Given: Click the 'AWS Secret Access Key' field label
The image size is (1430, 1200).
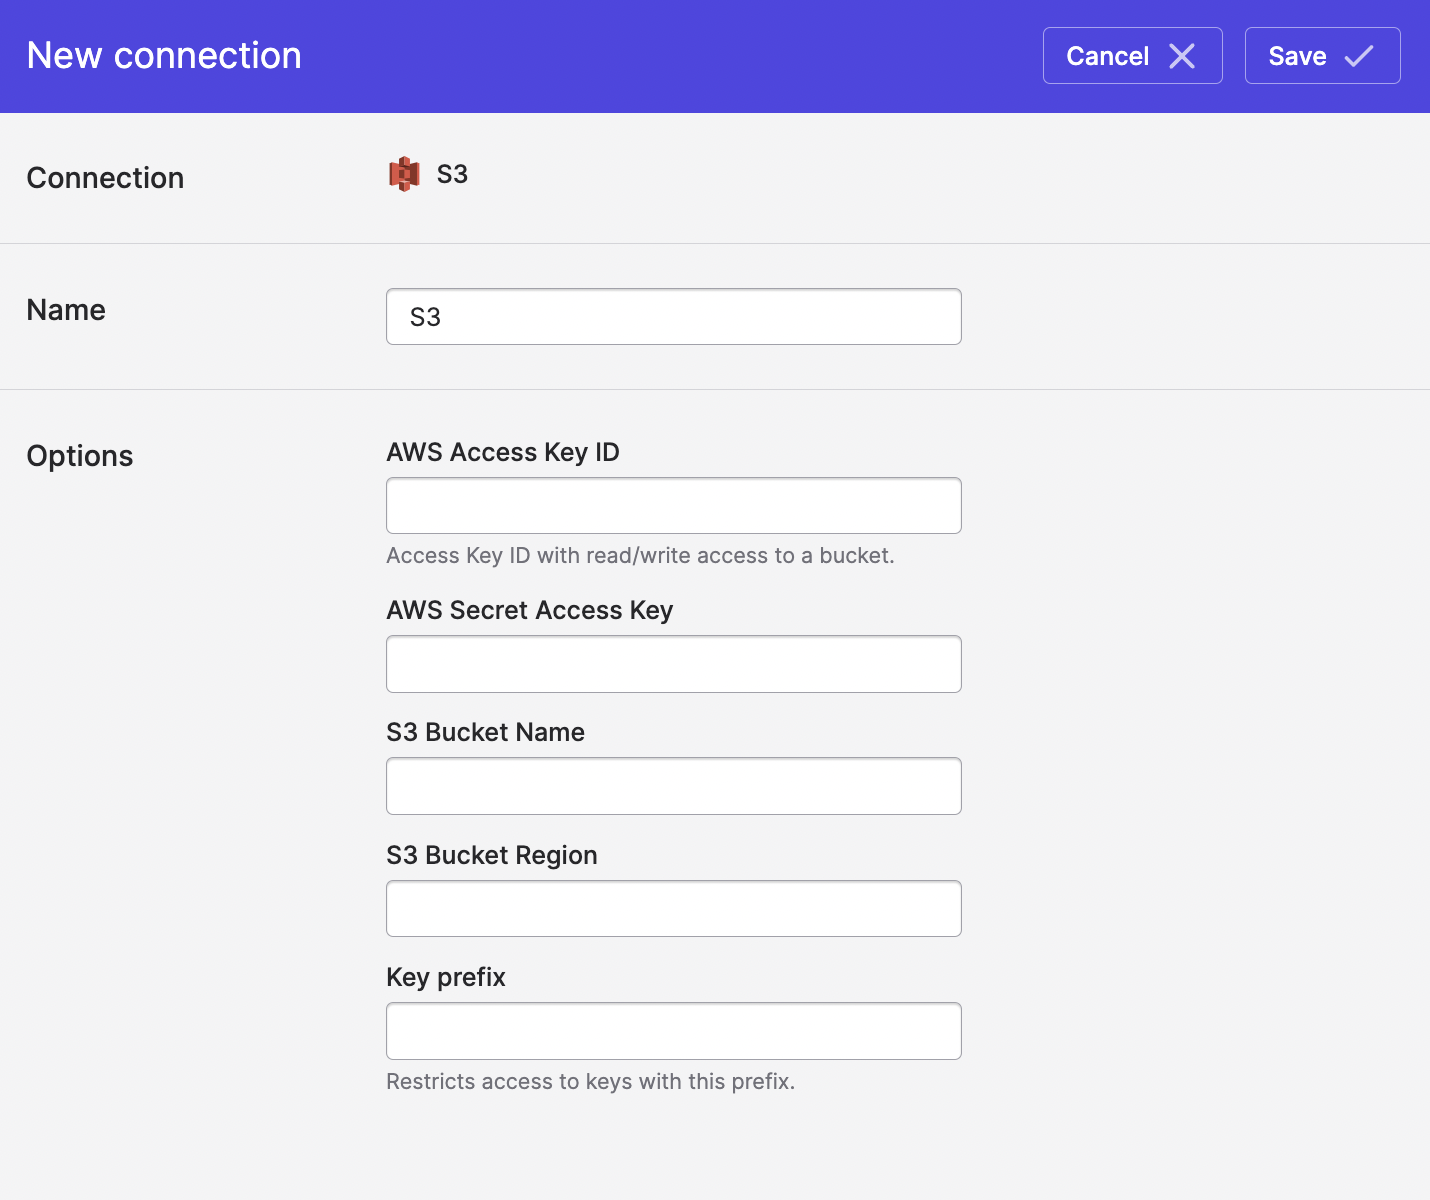Looking at the screenshot, I should [x=530, y=610].
